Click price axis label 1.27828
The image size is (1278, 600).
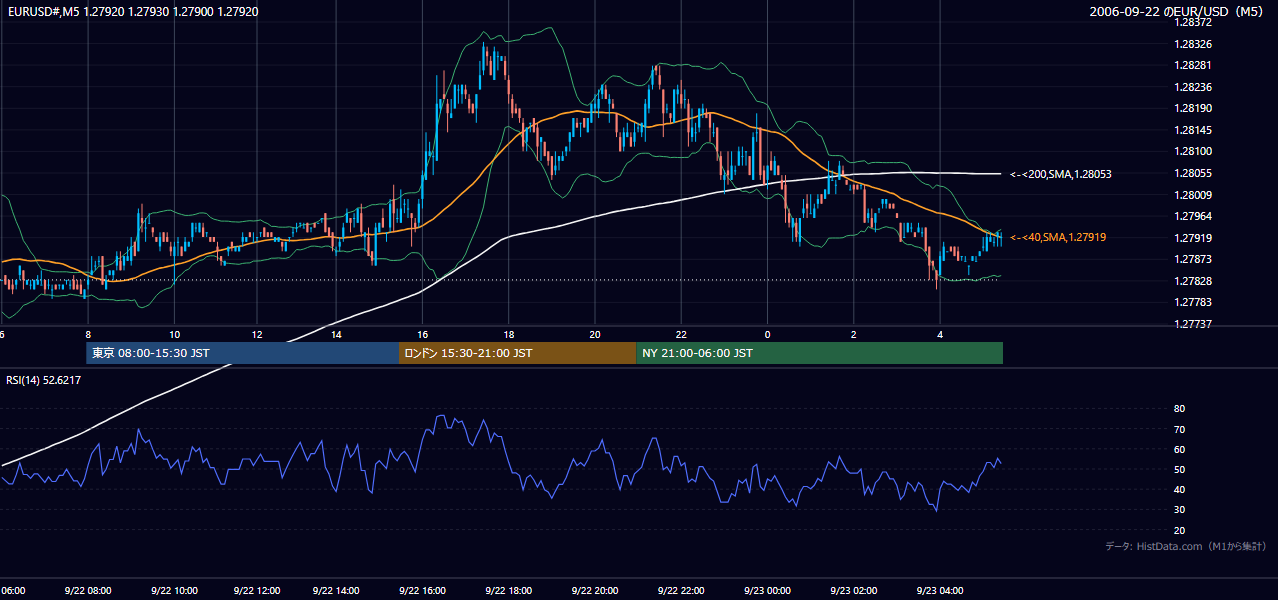coord(1195,281)
